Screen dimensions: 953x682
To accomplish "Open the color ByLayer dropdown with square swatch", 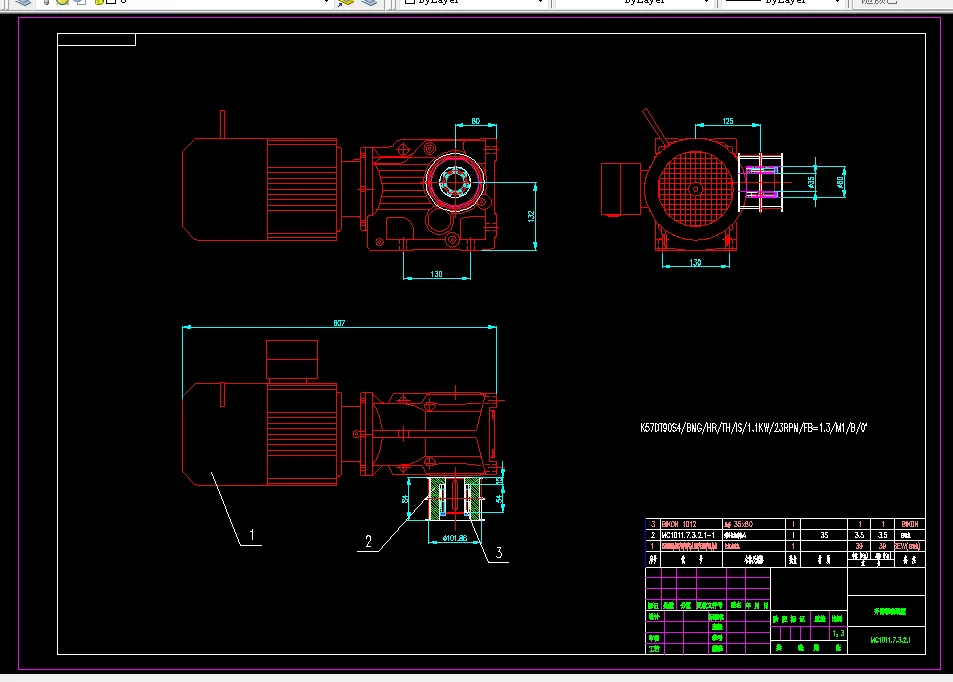I will [473, 2].
